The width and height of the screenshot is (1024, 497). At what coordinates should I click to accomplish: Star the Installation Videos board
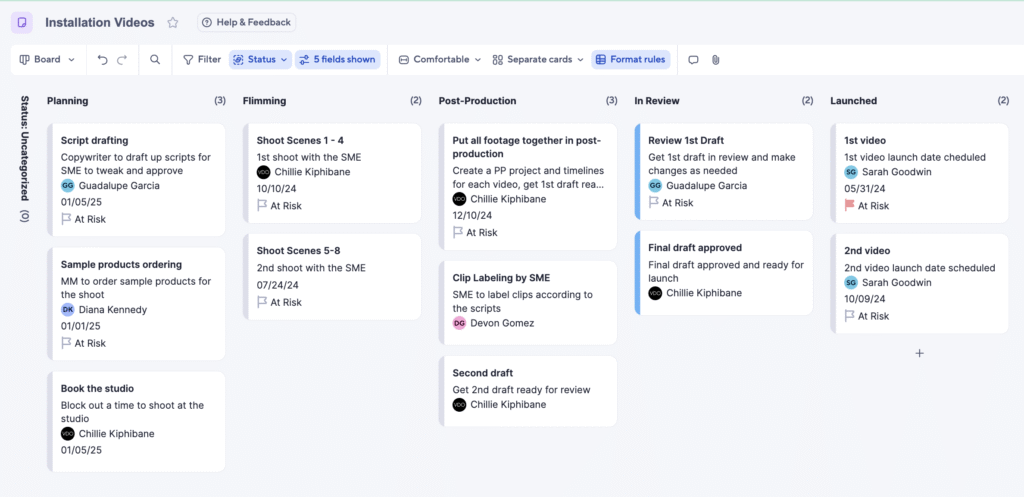pos(173,22)
